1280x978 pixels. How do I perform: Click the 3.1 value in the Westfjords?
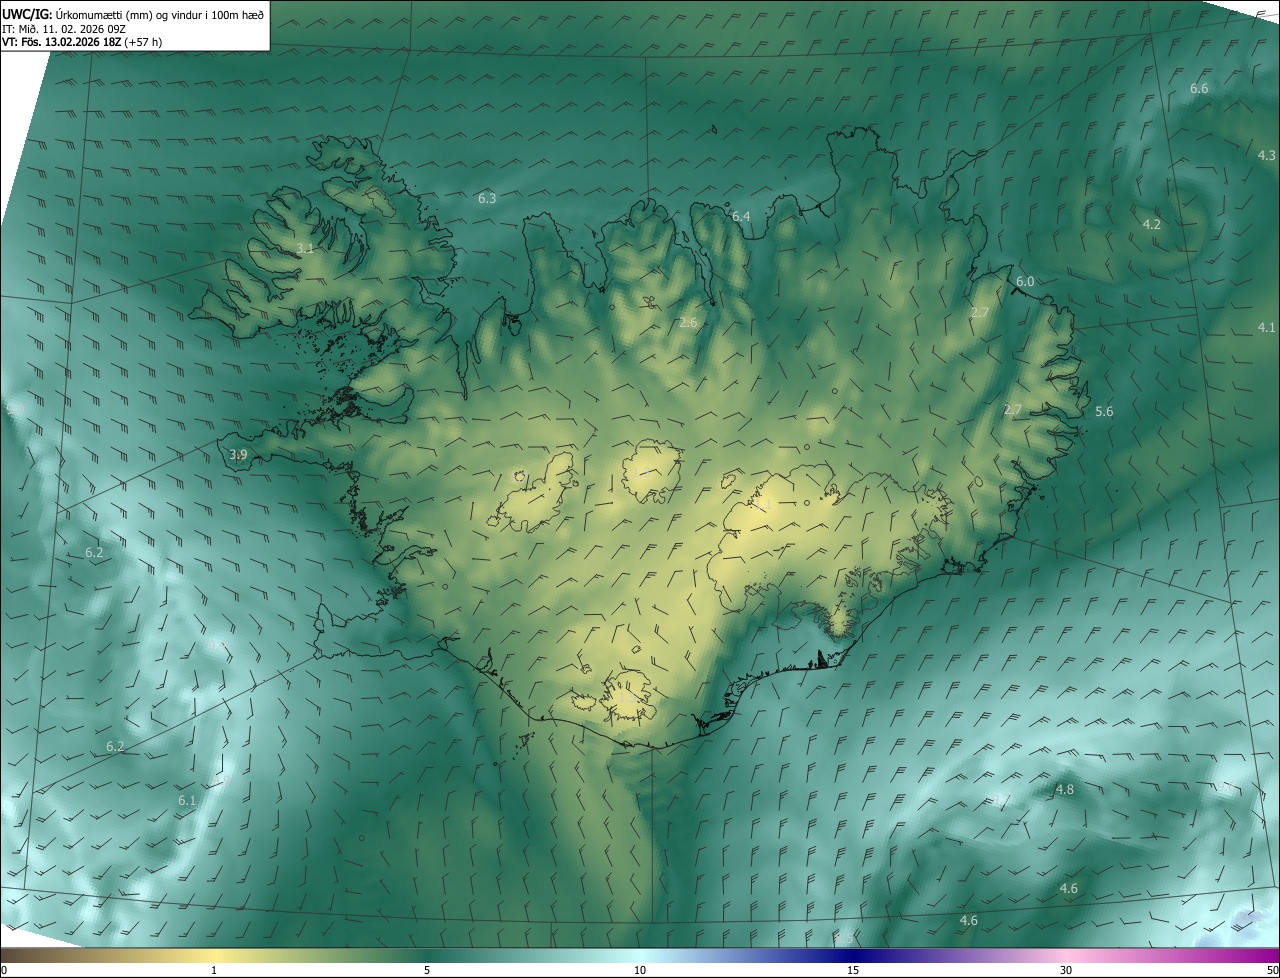click(x=305, y=248)
